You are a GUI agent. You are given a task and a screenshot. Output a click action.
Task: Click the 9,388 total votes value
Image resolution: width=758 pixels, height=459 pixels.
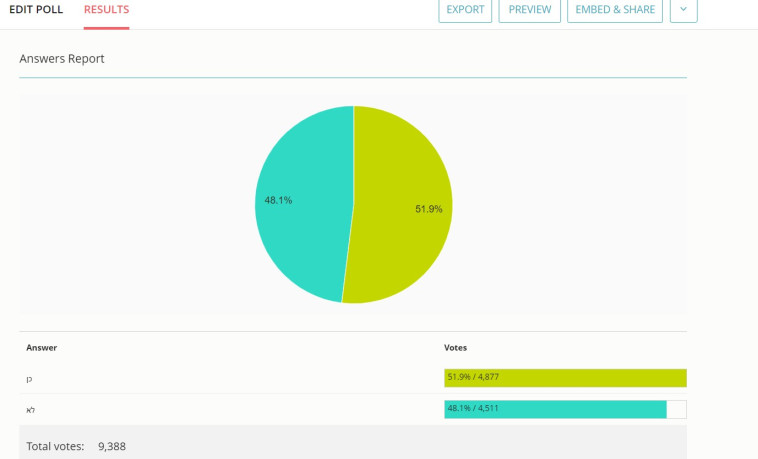coord(112,446)
